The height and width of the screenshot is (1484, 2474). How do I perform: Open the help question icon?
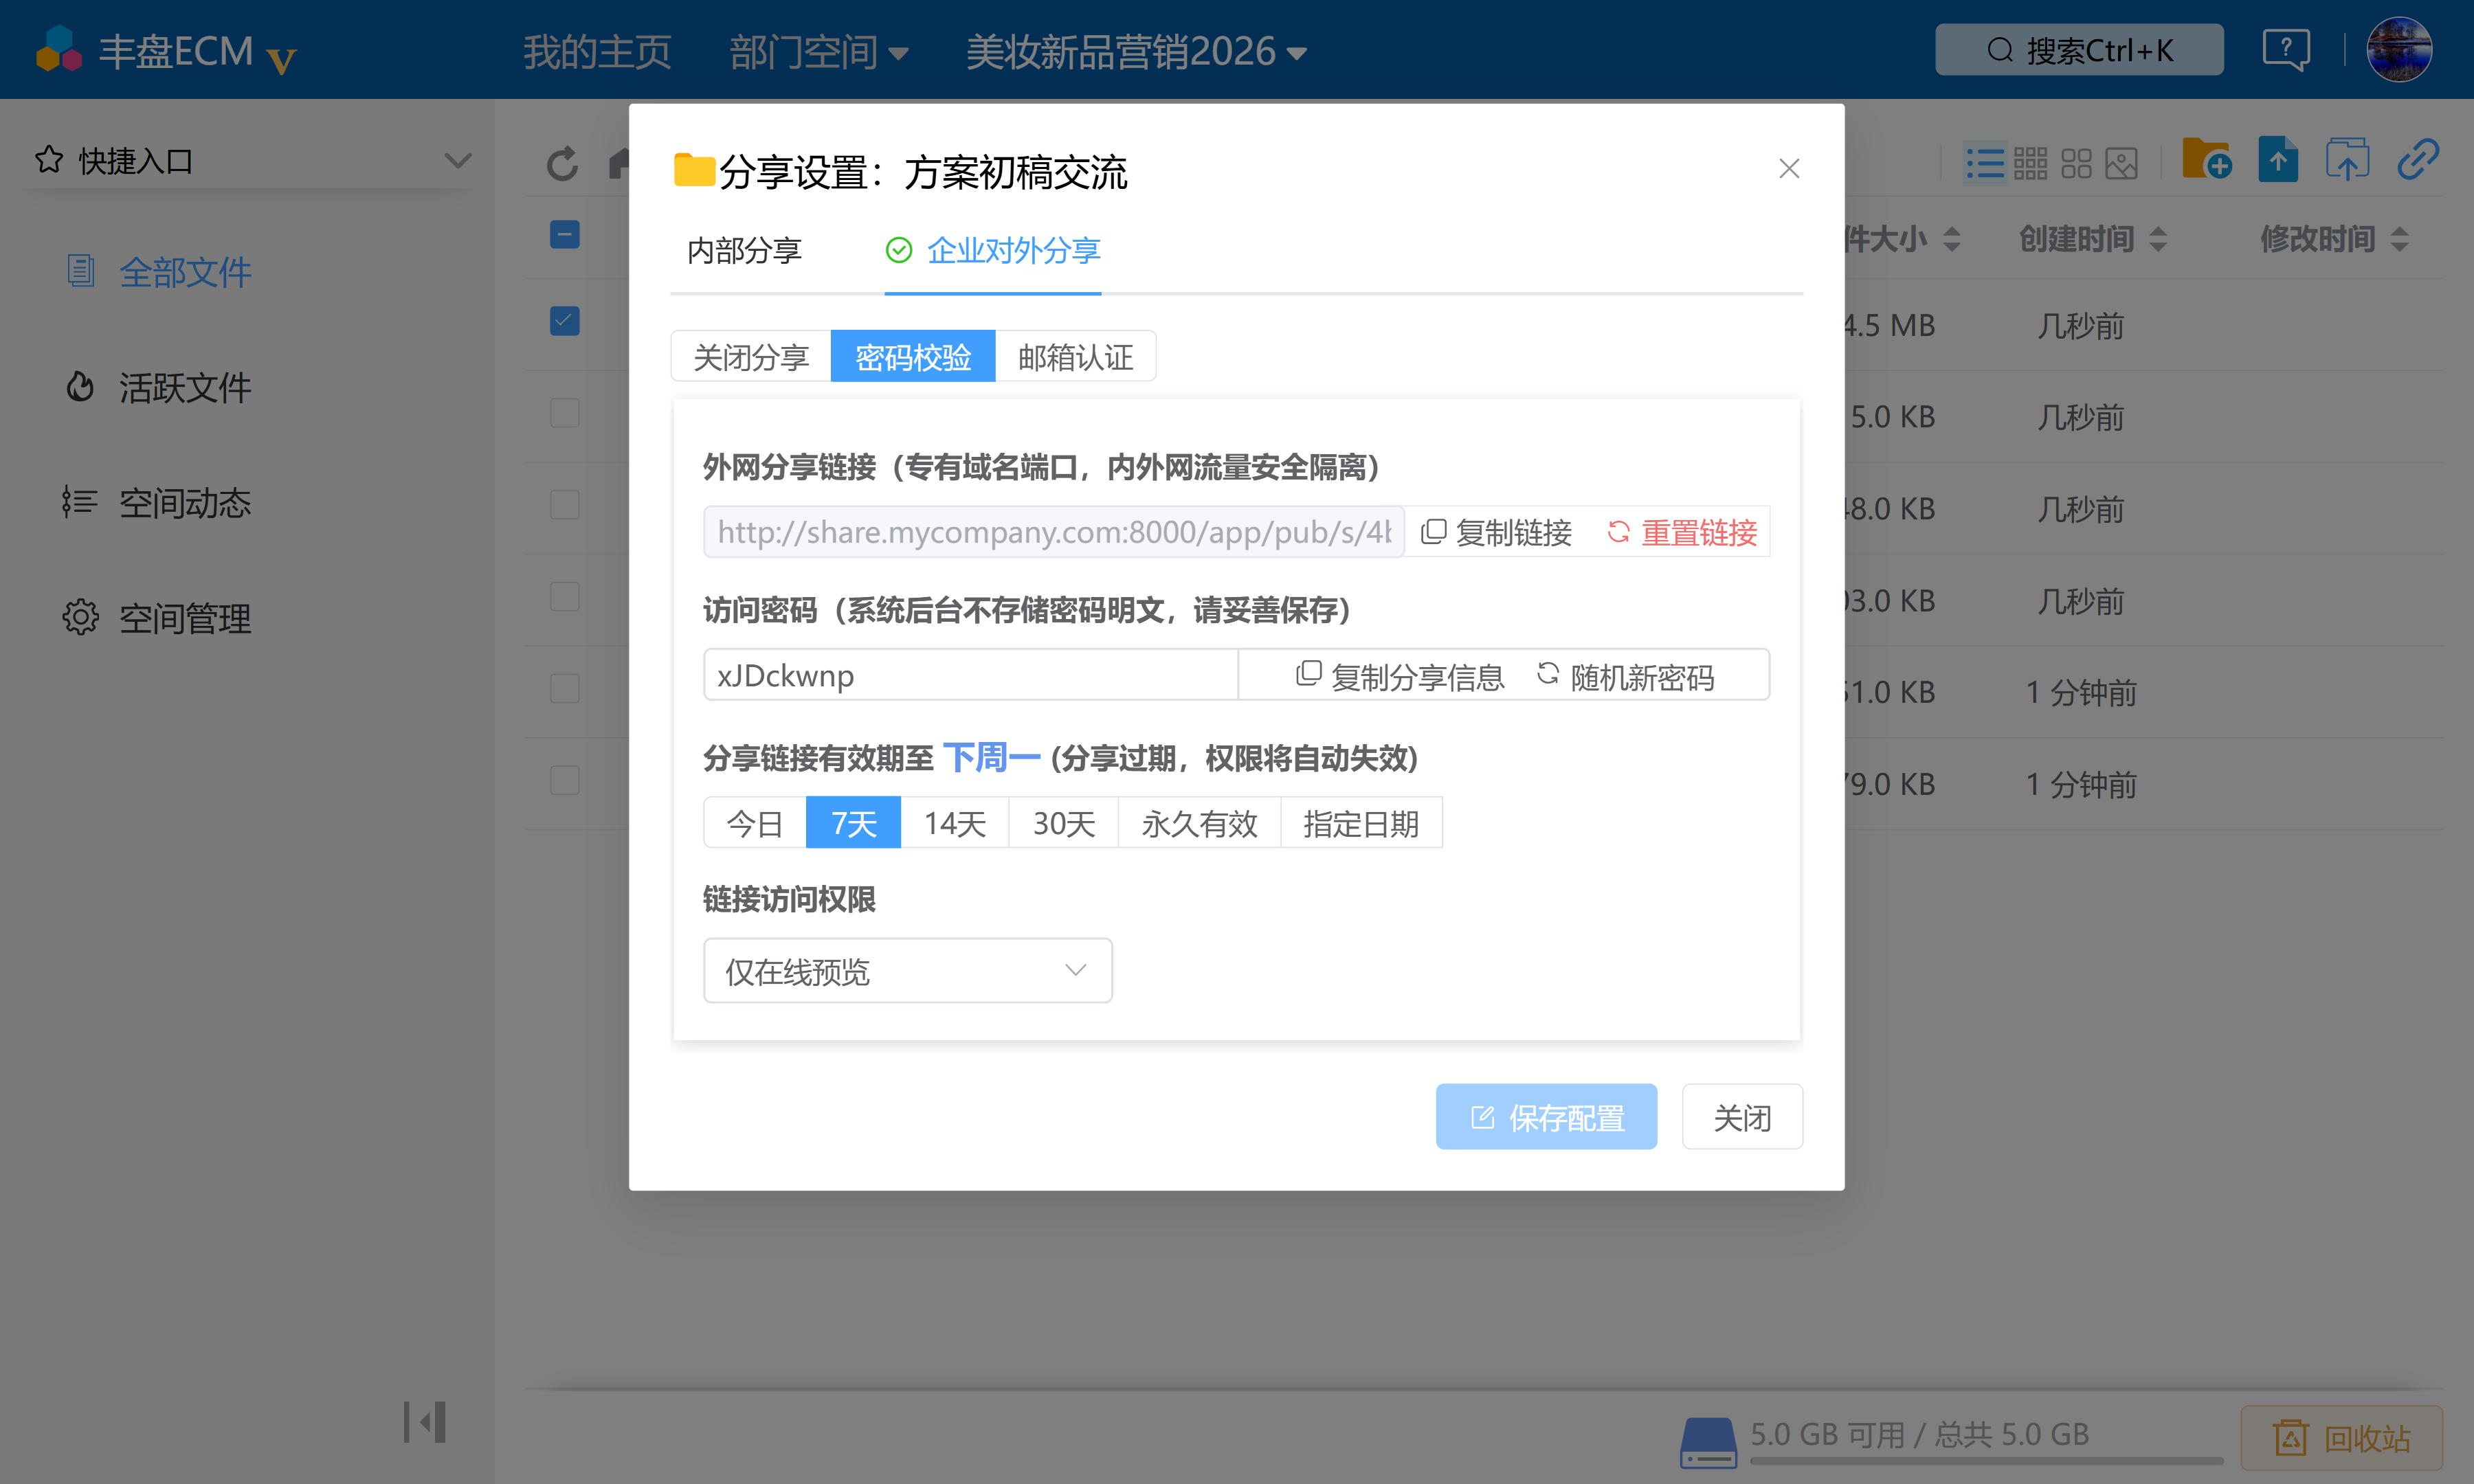(x=2286, y=49)
